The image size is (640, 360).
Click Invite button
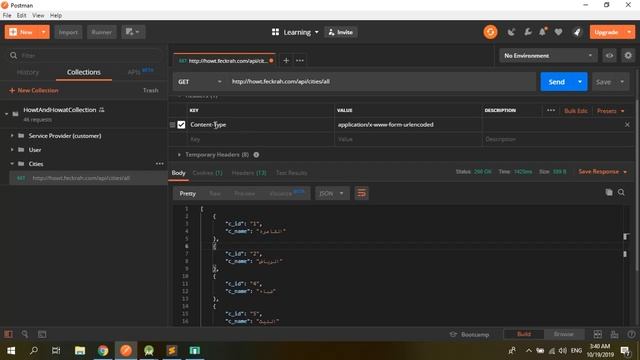pos(341,32)
